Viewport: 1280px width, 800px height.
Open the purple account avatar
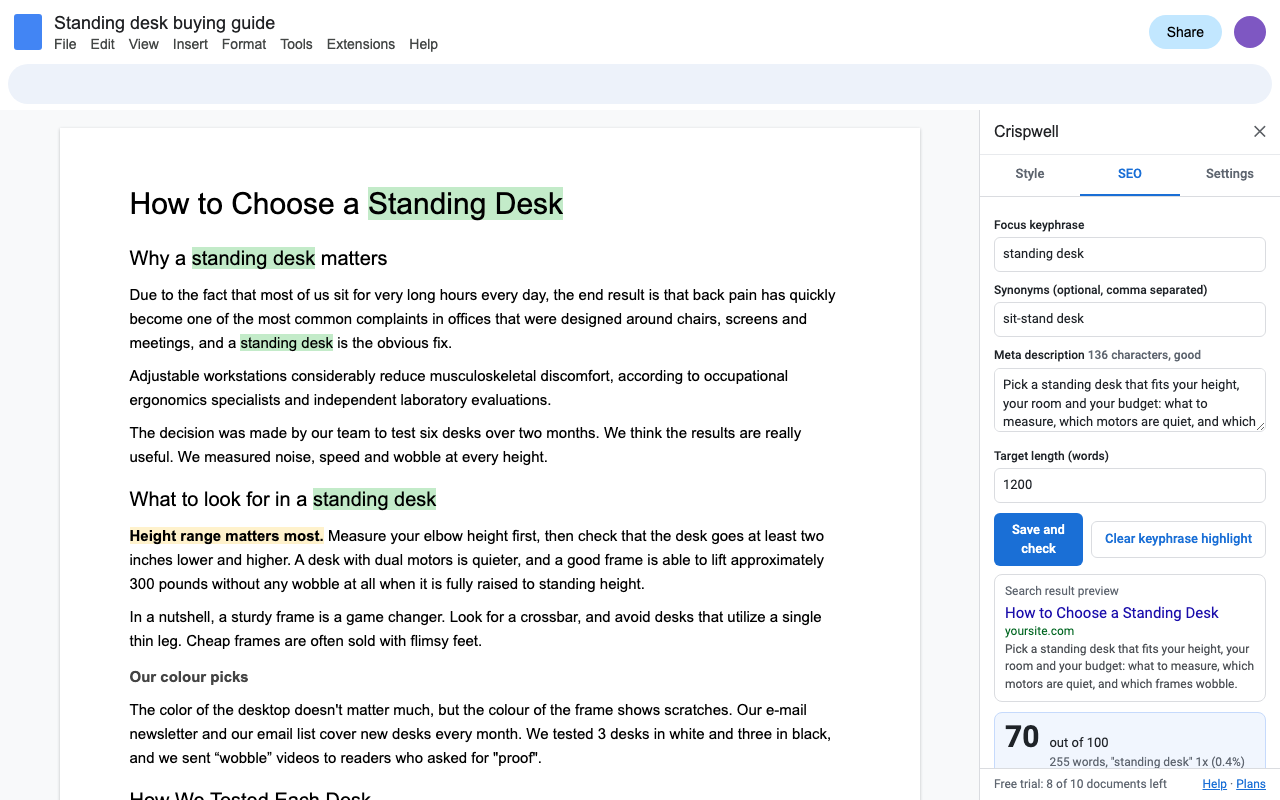pyautogui.click(x=1250, y=32)
